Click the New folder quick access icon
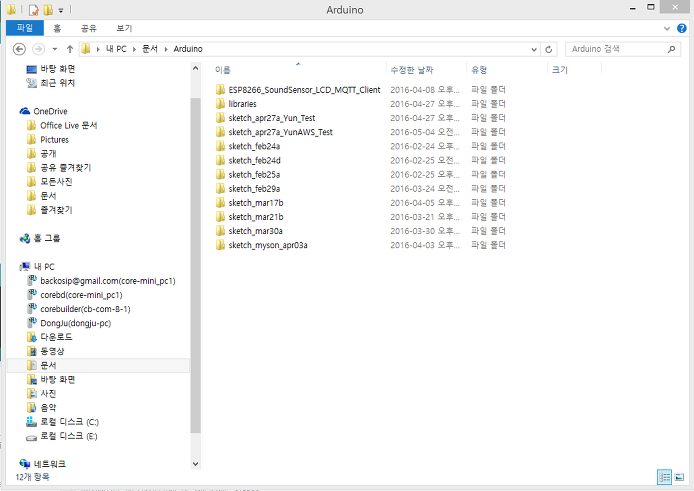 48,9
